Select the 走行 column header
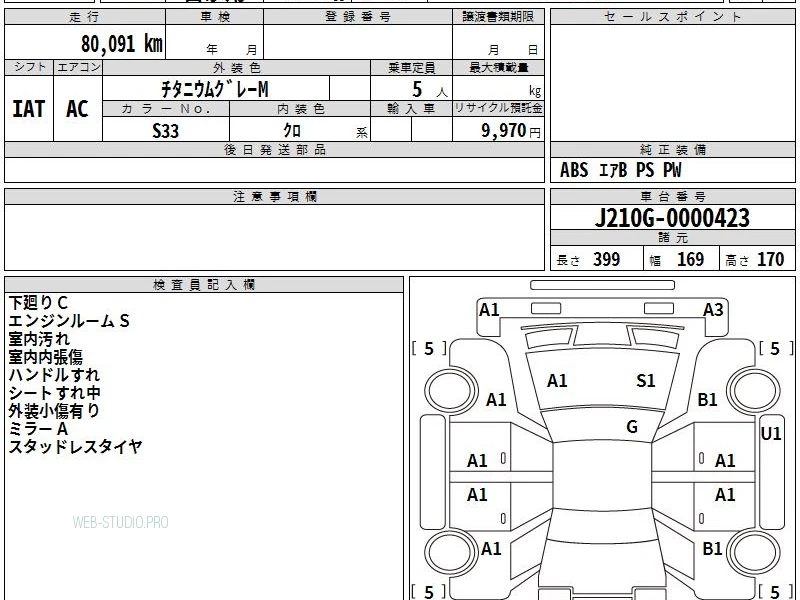Screen dimensions: 800x600 (x=85, y=17)
